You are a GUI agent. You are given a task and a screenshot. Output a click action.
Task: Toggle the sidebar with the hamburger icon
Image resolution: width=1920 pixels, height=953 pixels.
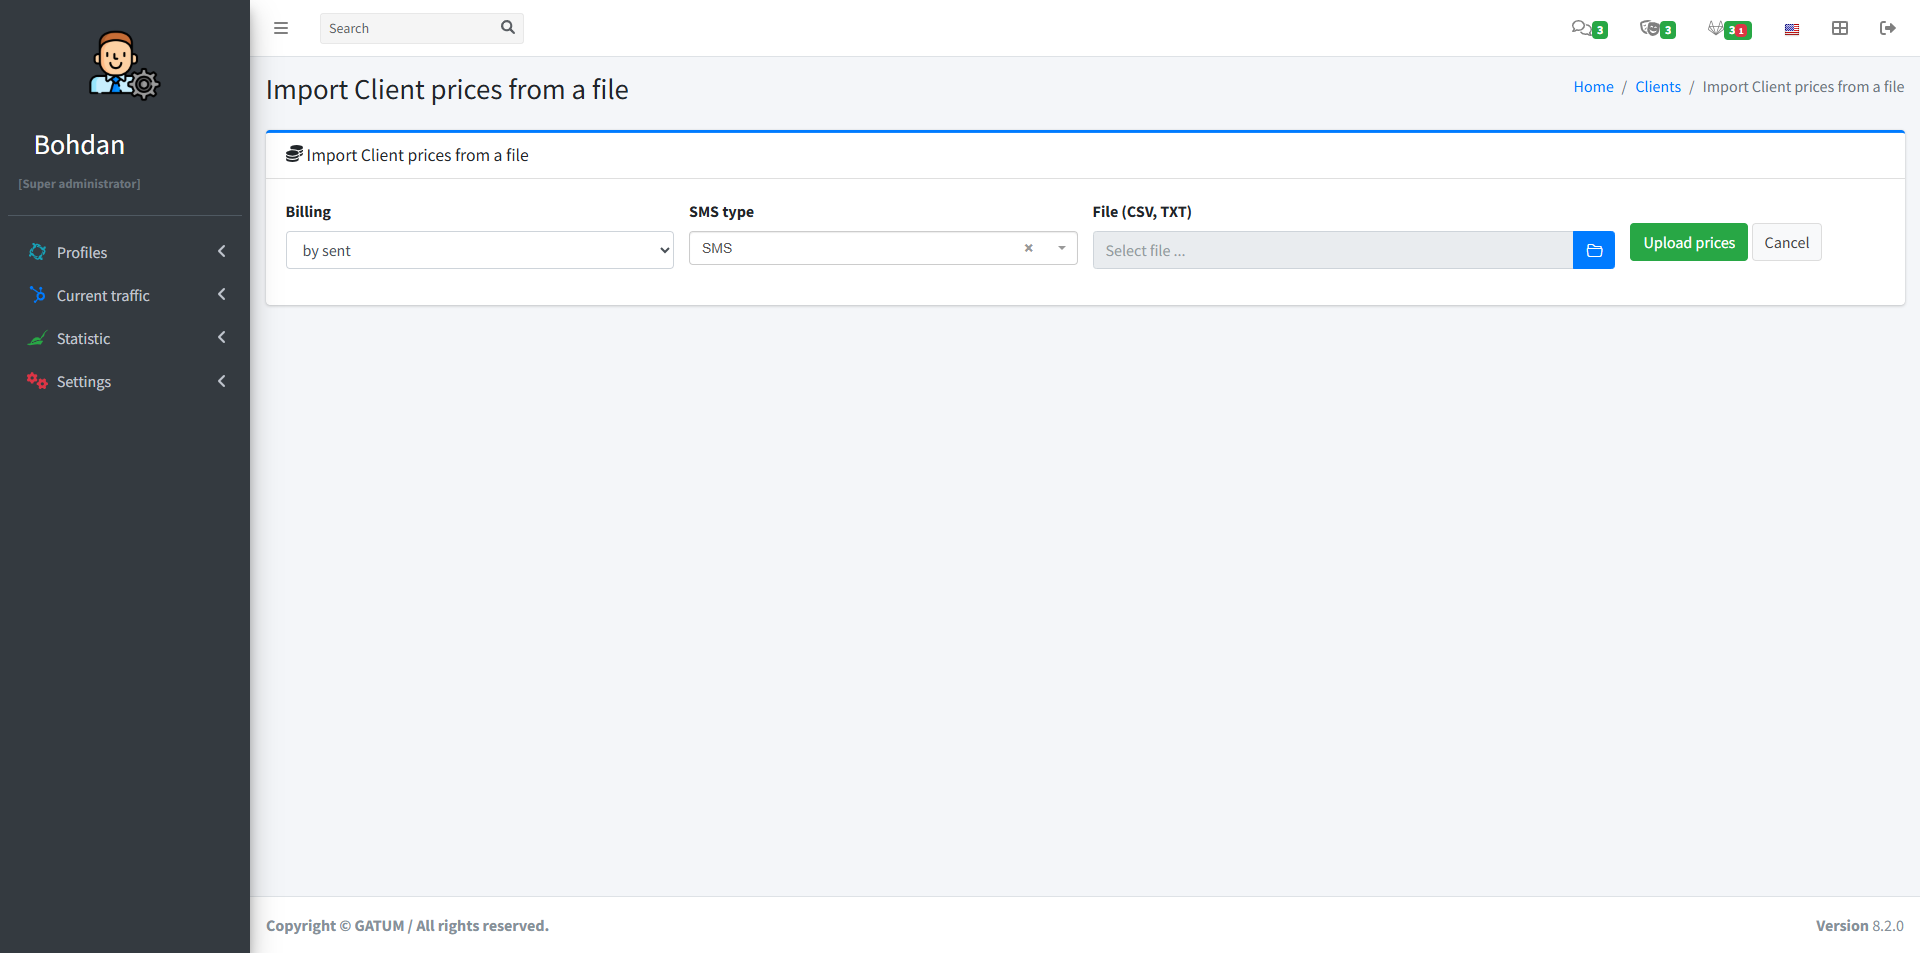point(281,28)
